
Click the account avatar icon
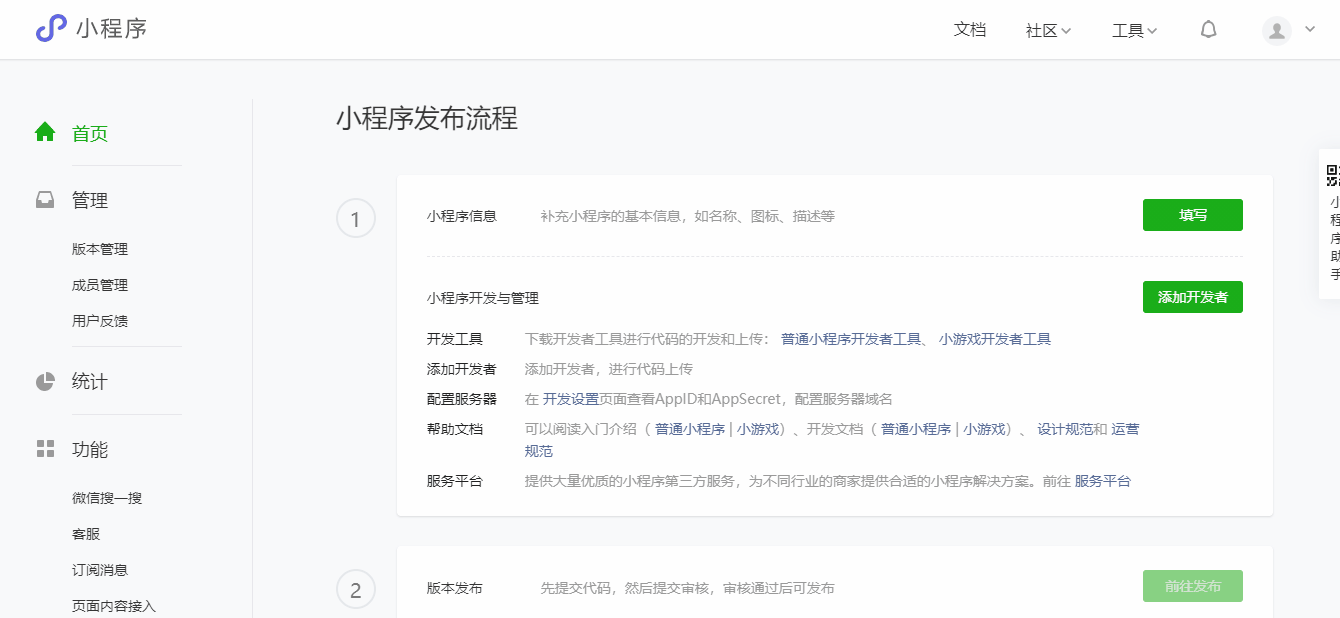(1276, 30)
